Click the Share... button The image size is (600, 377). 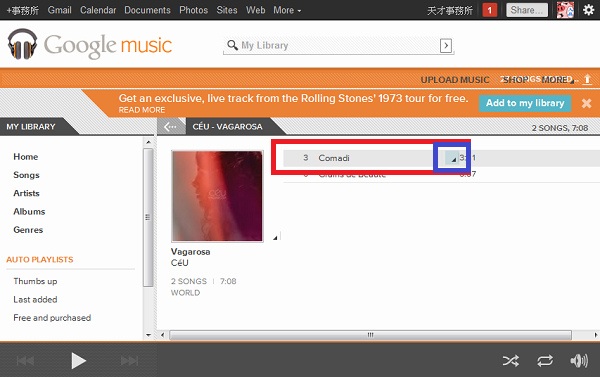click(527, 10)
